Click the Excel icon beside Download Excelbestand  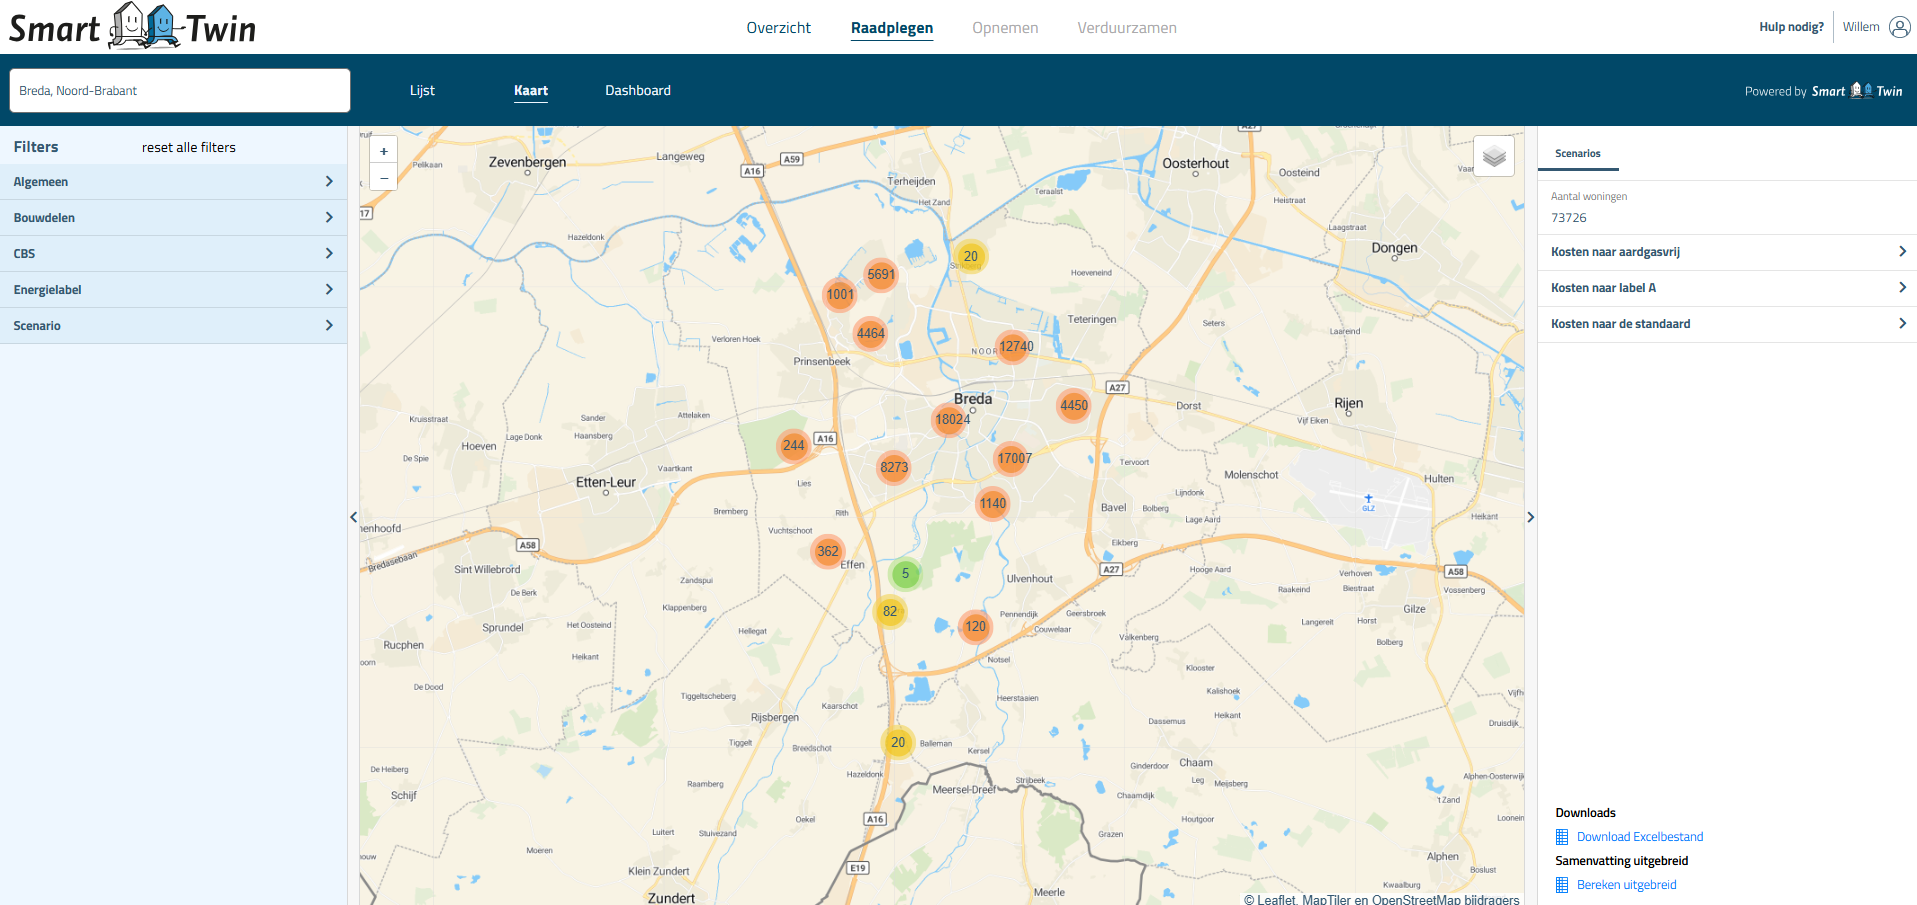click(1562, 837)
